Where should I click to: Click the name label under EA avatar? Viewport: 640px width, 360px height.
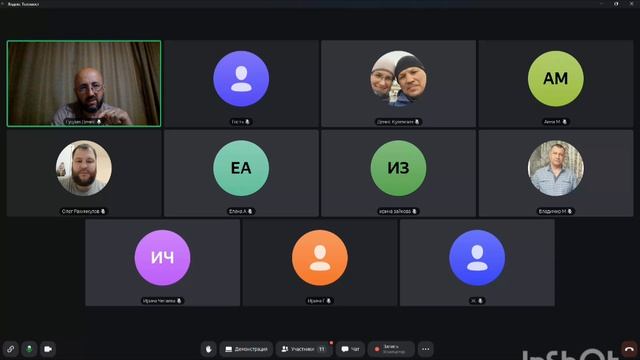tap(241, 211)
